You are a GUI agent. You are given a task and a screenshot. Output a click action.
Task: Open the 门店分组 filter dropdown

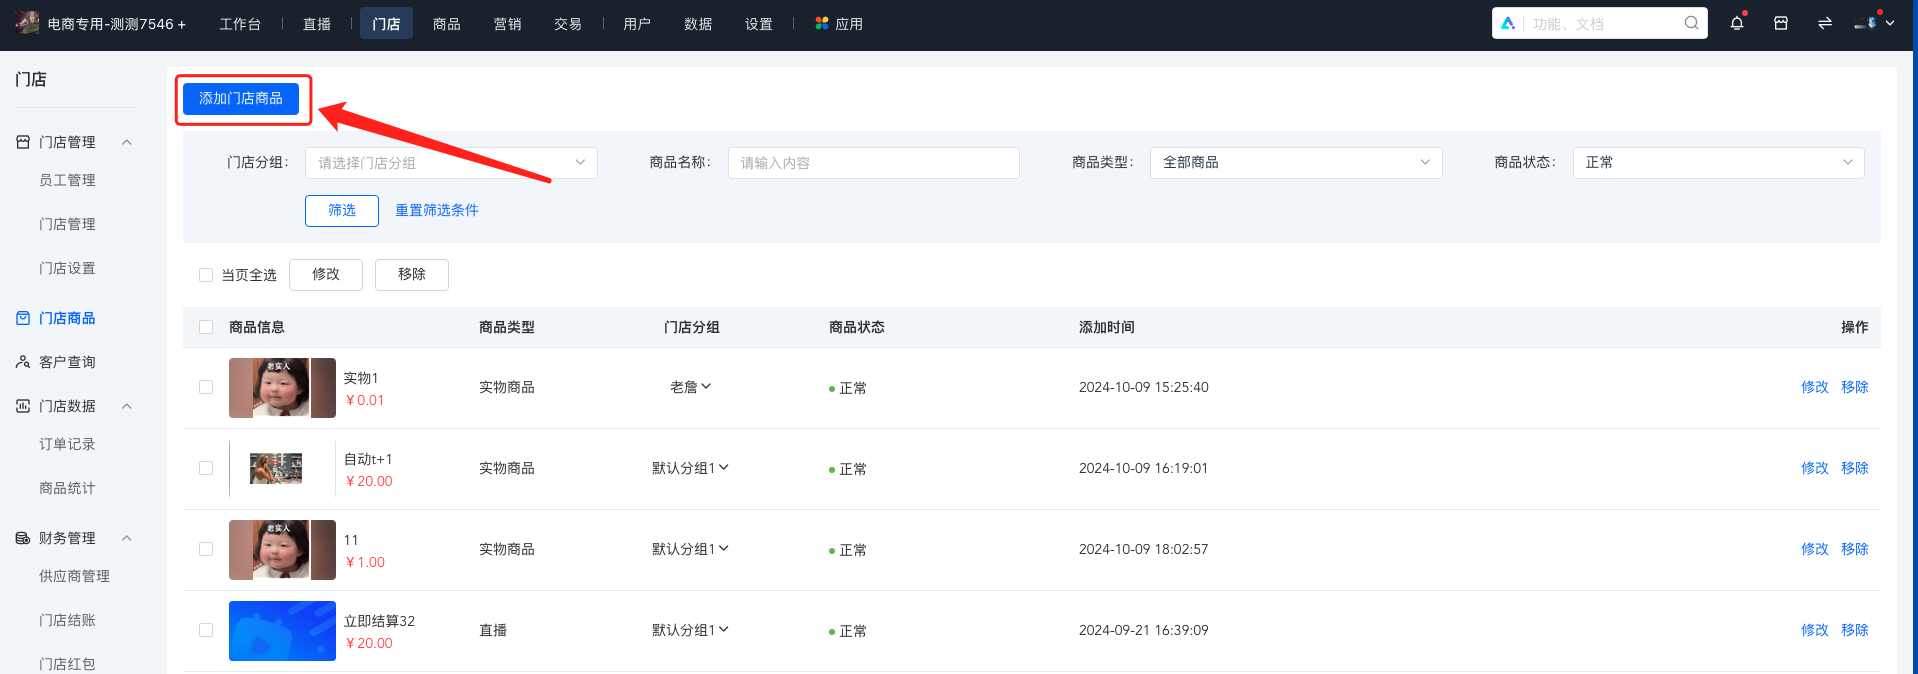coord(451,163)
